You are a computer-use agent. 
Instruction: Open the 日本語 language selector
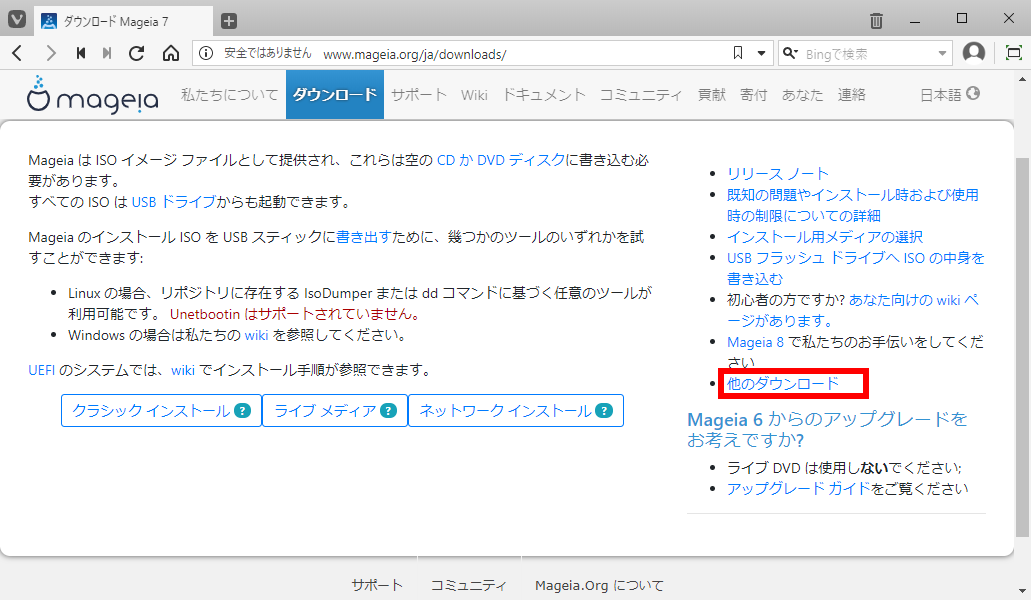[x=949, y=95]
